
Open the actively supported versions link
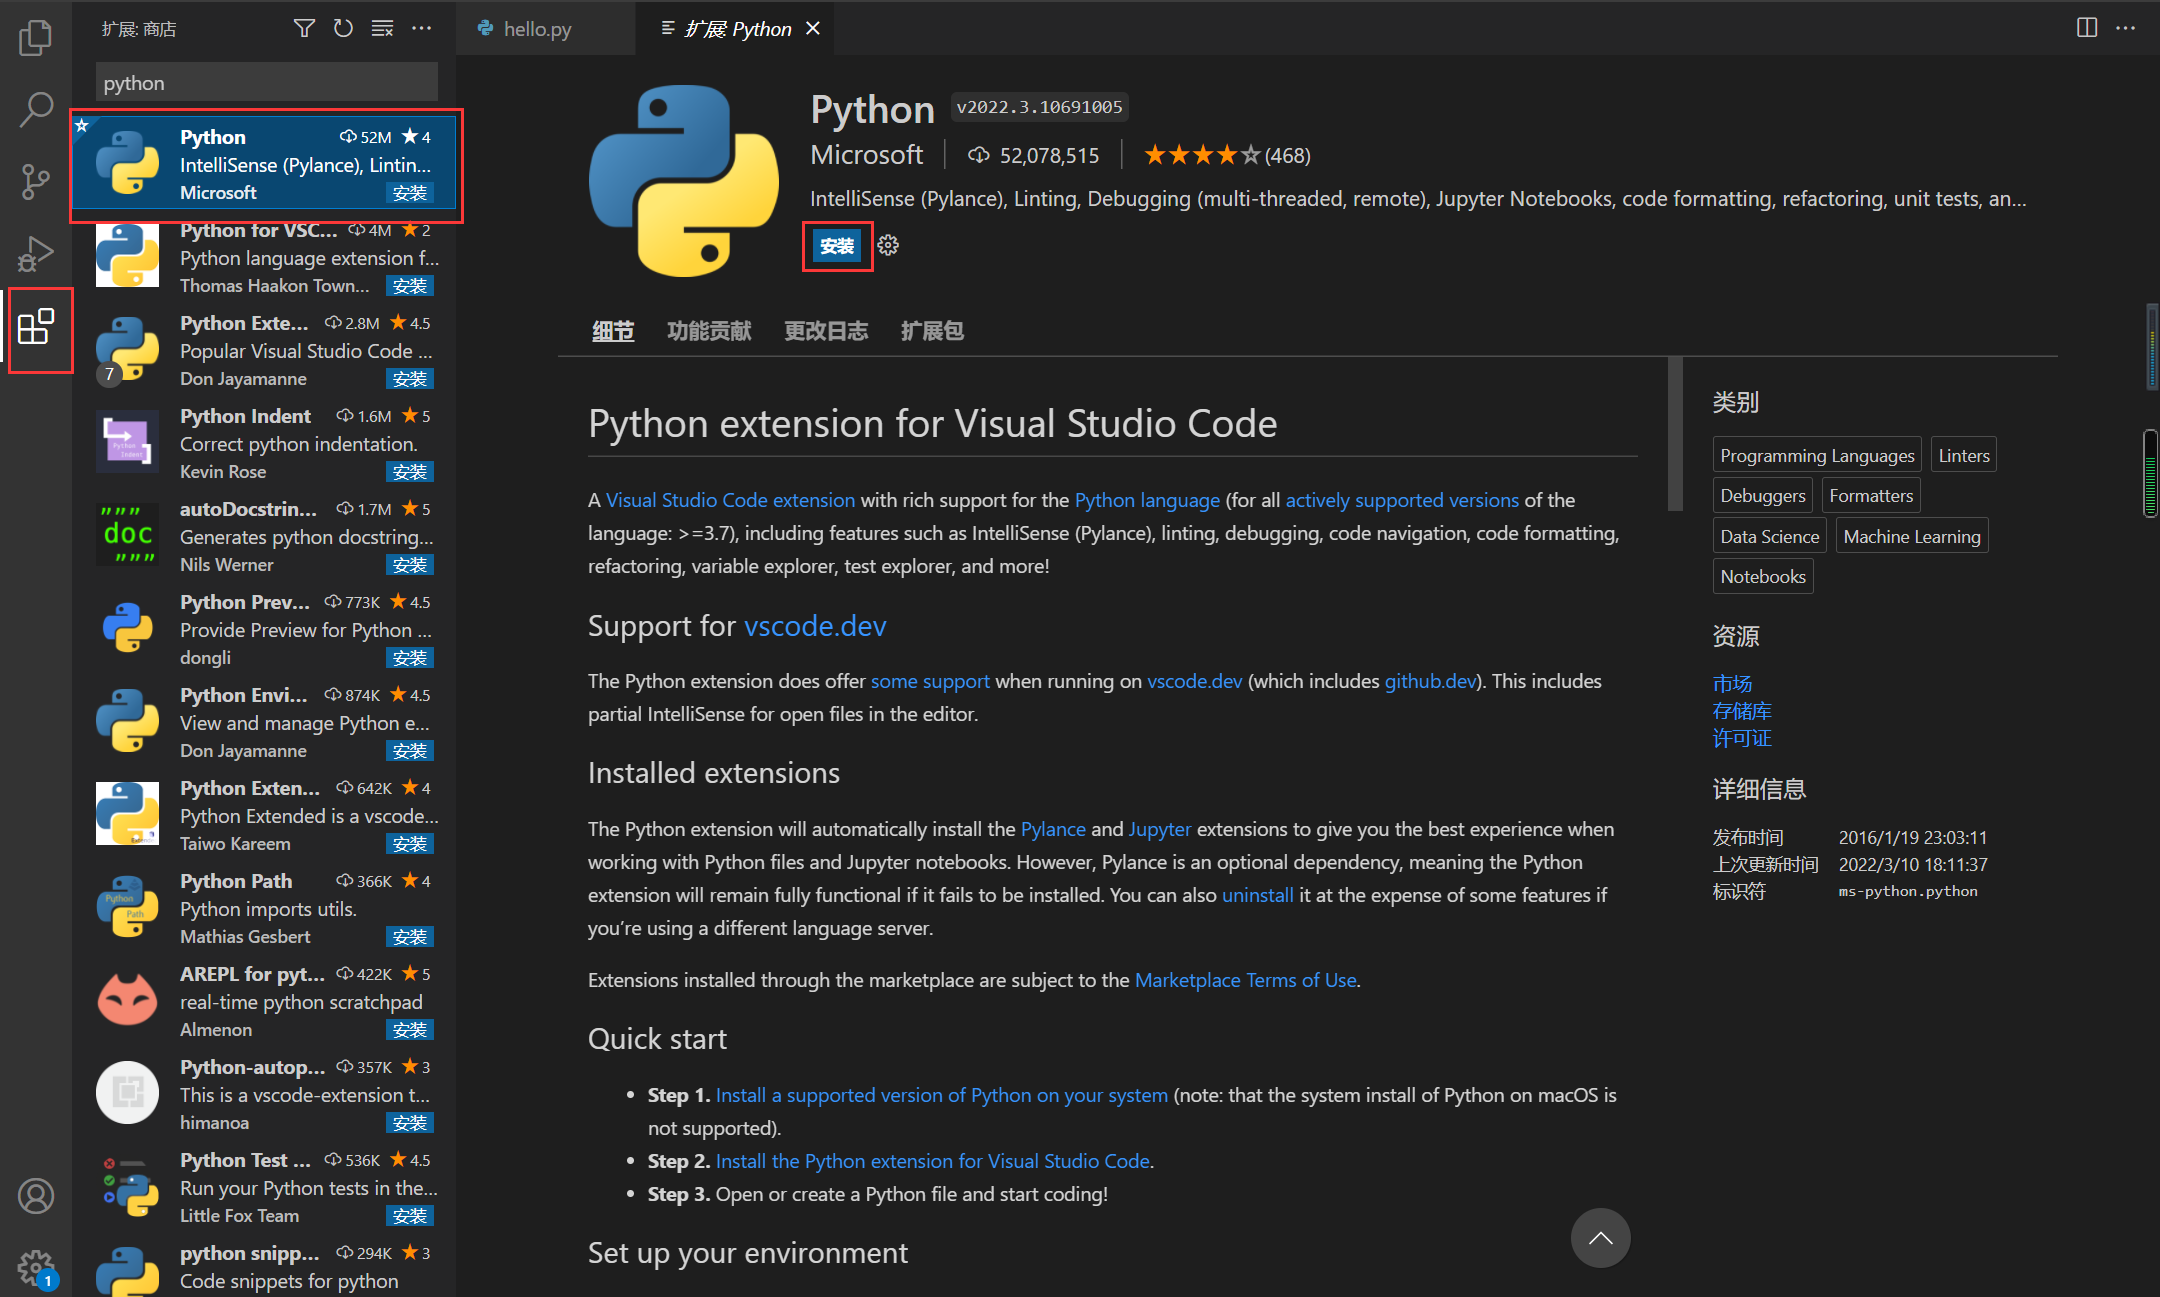point(1402,500)
